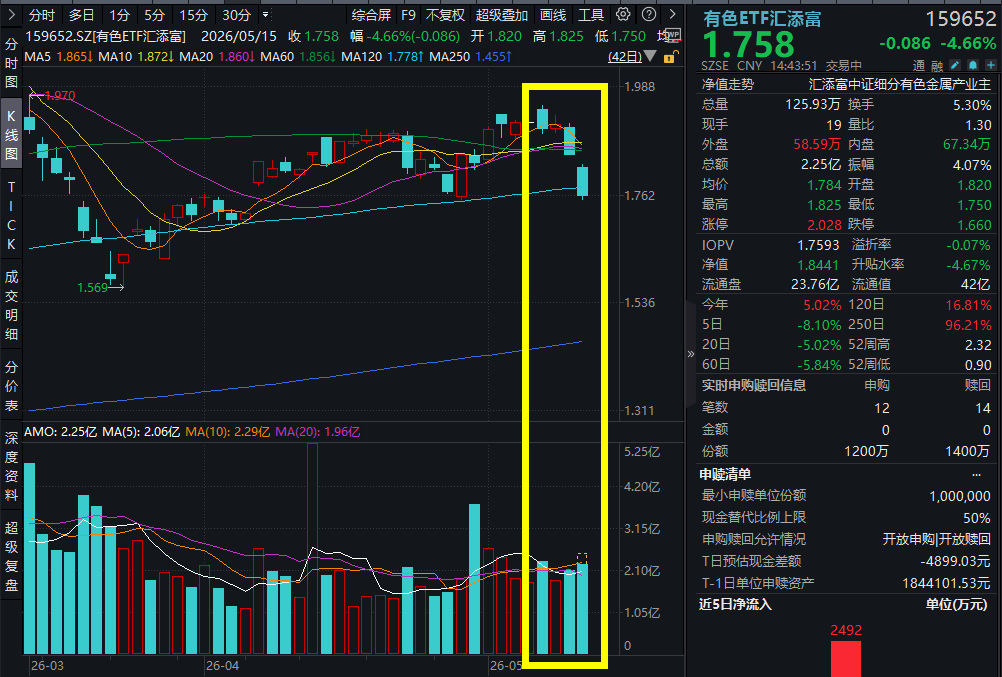Image resolution: width=1002 pixels, height=677 pixels.
Task: Open the 申赎清单 more options ellipsis
Action: (x=976, y=474)
